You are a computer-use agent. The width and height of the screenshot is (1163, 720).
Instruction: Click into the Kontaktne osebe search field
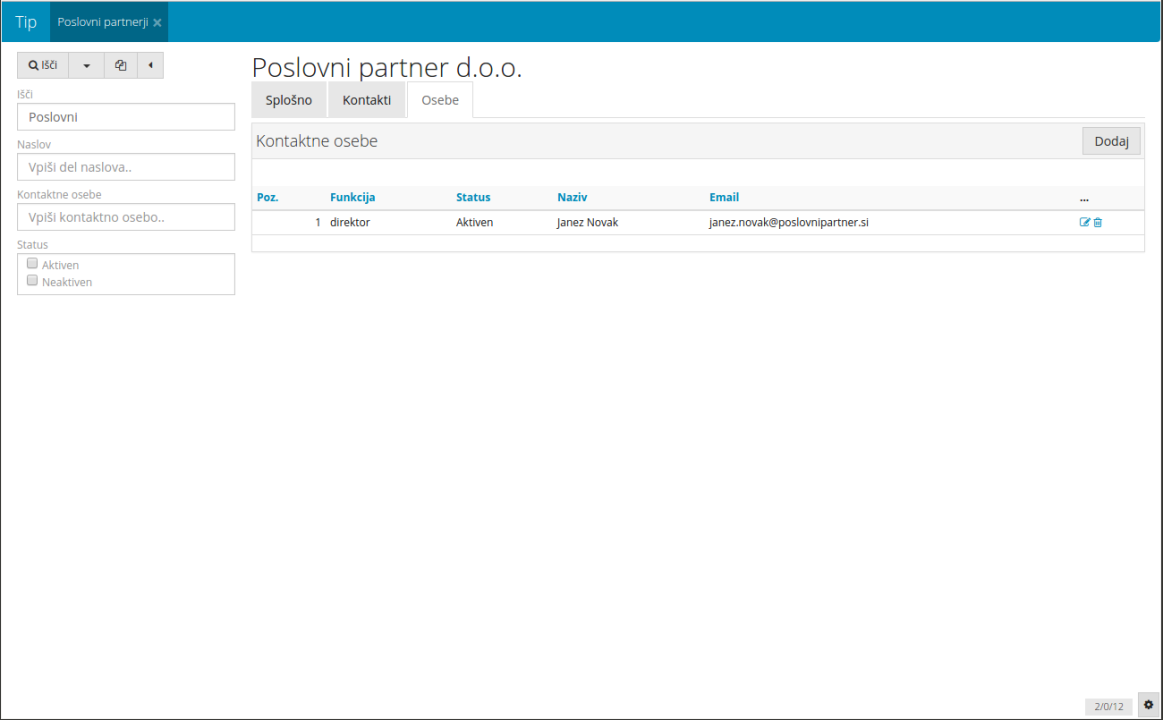pyautogui.click(x=126, y=217)
